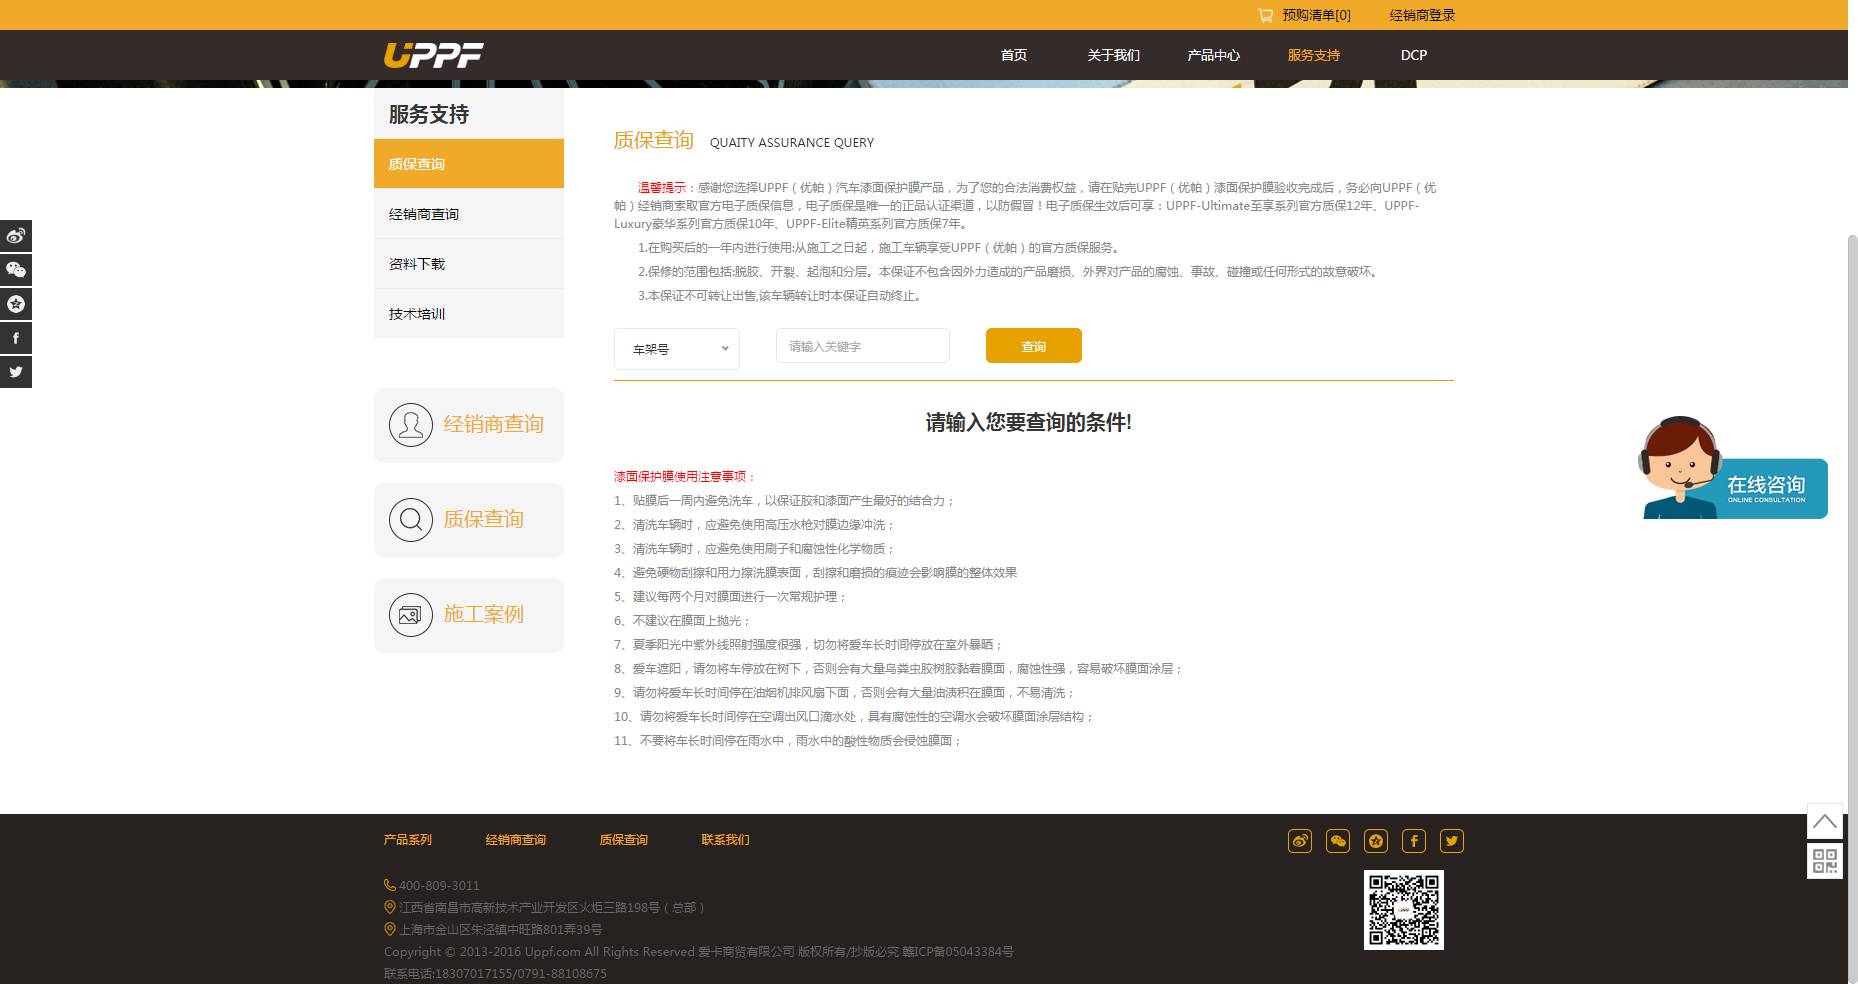Click the 联系电话 line in the footer

coord(495,973)
